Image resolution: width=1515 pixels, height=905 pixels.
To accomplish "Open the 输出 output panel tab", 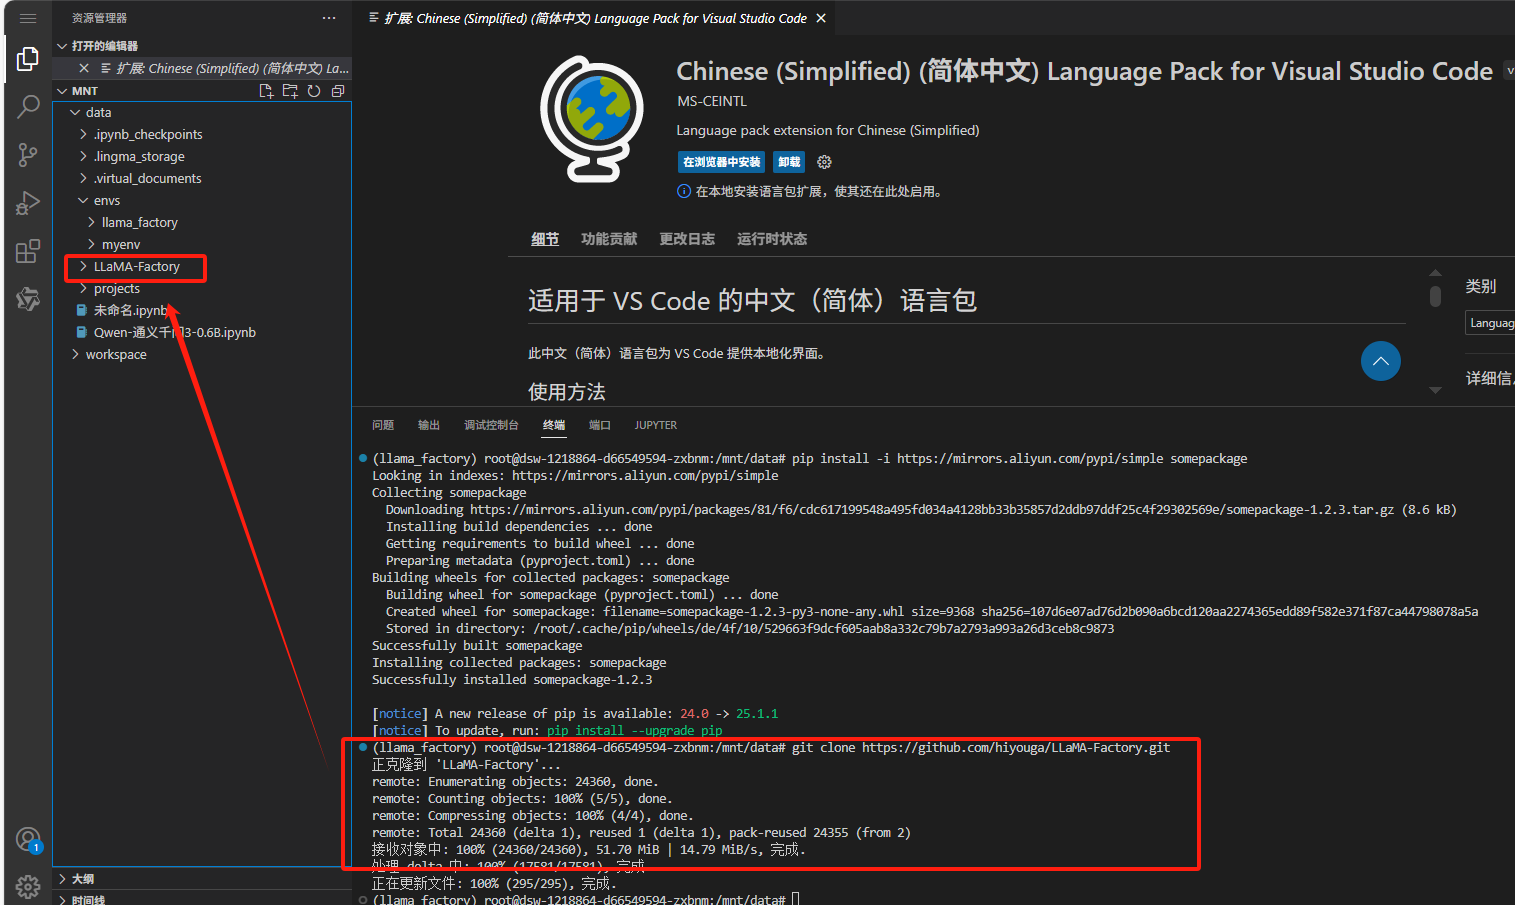I will 429,425.
